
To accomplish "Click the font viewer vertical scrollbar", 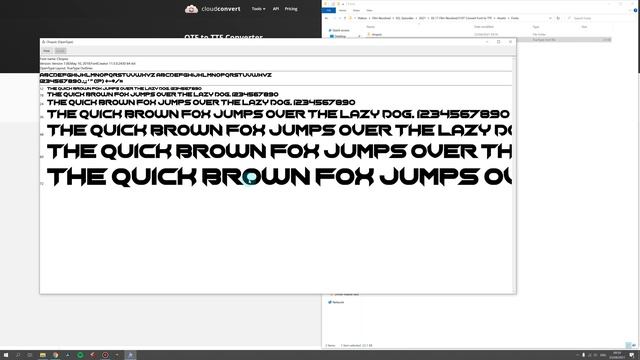I will click(x=514, y=175).
